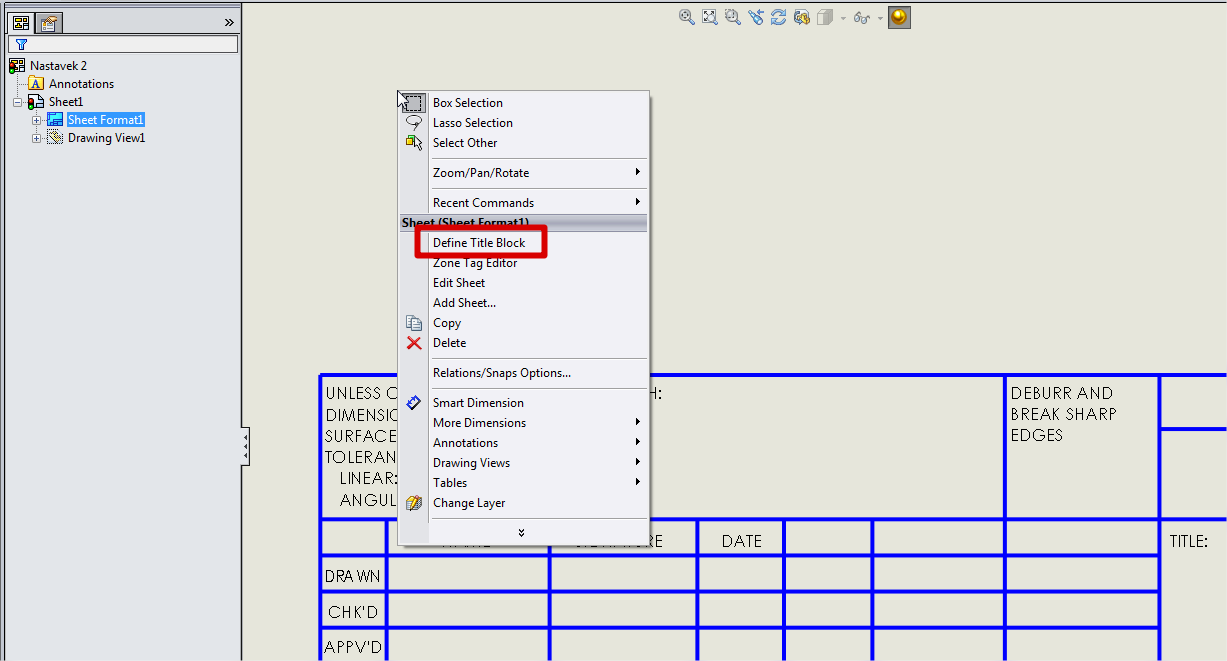The width and height of the screenshot is (1227, 661).
Task: Switch to the PropertyManager tab
Action: pos(49,22)
